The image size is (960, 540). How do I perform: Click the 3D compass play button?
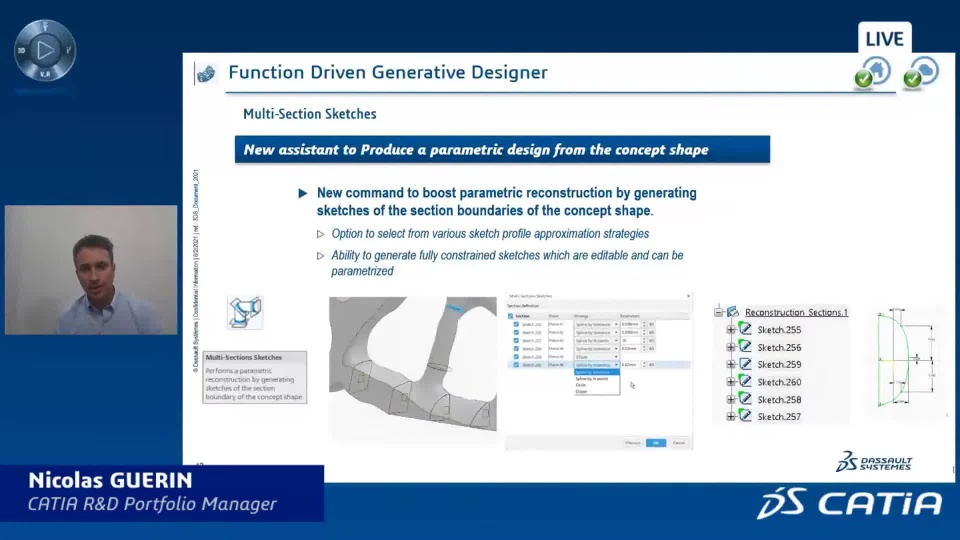coord(45,50)
